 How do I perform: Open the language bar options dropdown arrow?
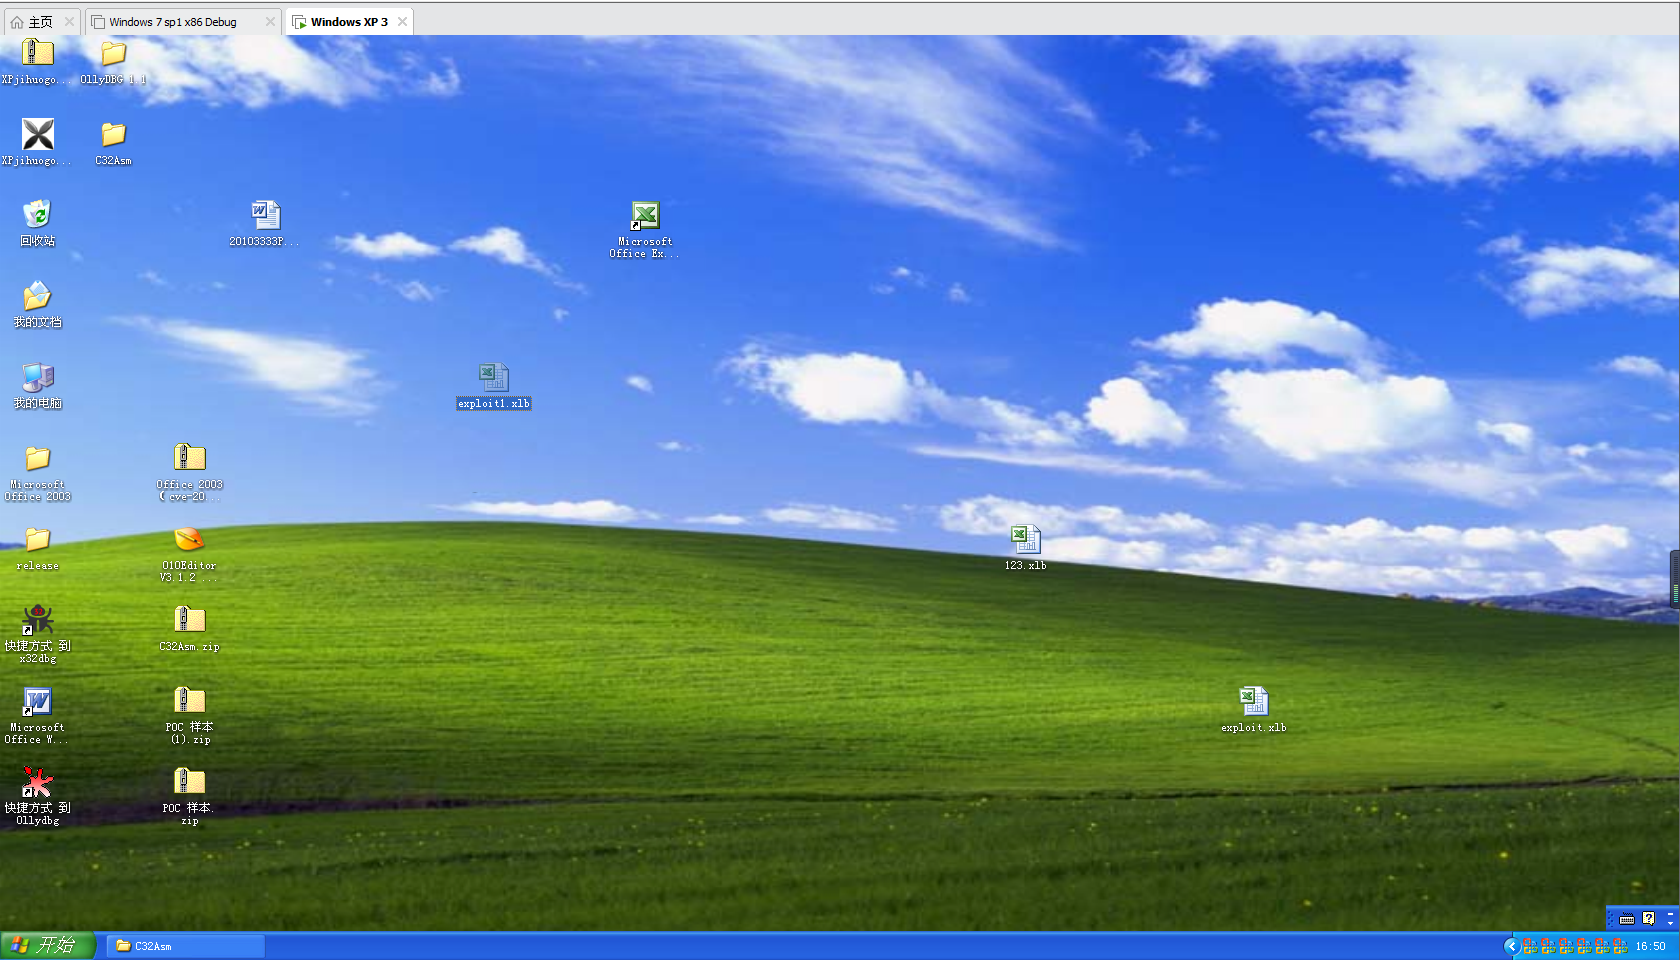coord(1670,923)
